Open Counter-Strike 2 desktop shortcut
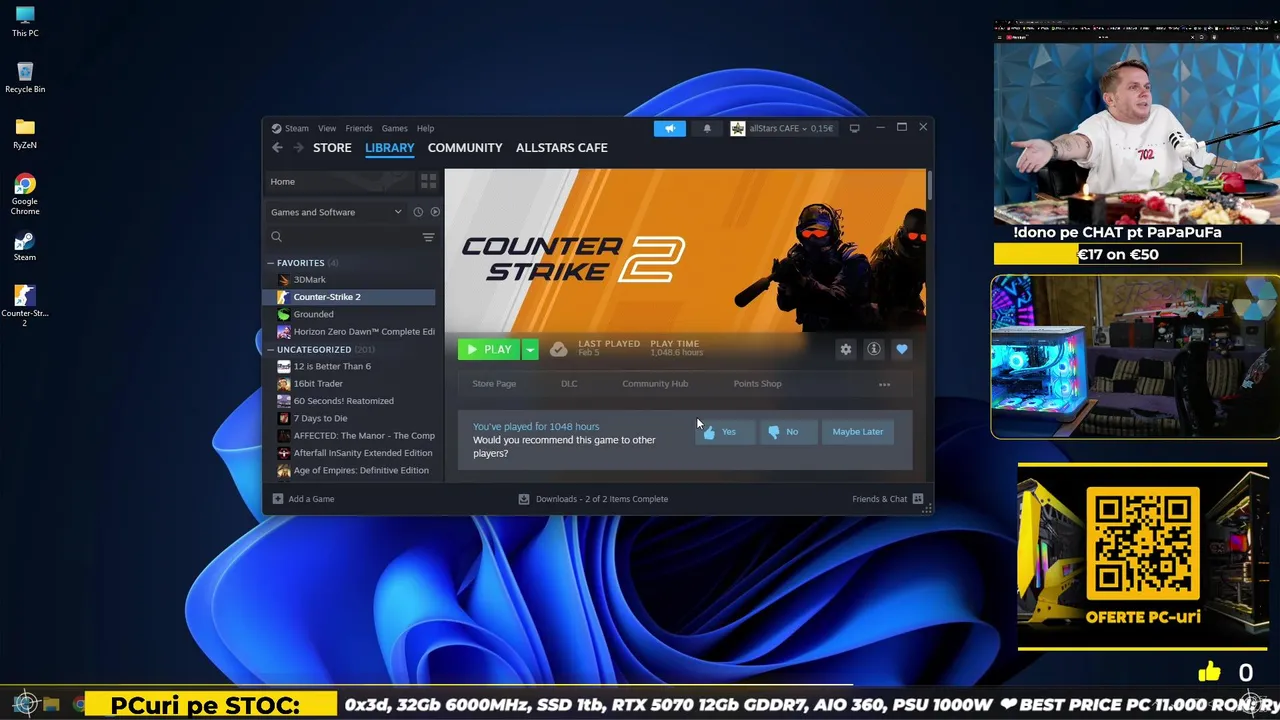 (25, 305)
